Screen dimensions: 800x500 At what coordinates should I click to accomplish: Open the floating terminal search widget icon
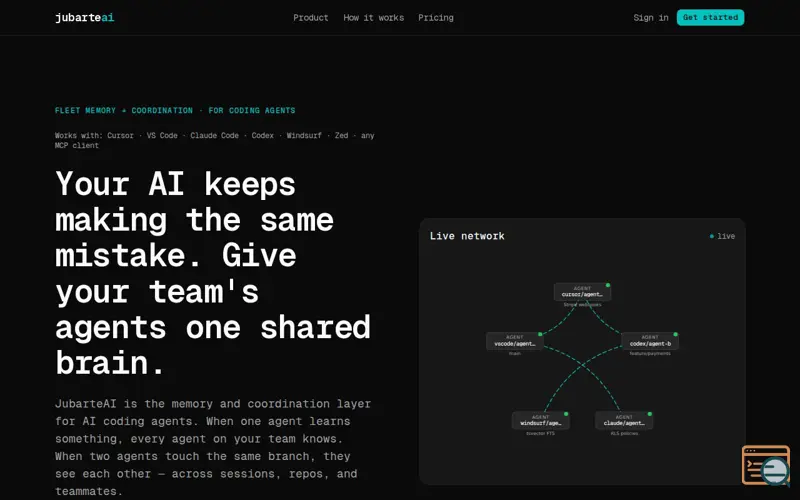click(x=766, y=465)
